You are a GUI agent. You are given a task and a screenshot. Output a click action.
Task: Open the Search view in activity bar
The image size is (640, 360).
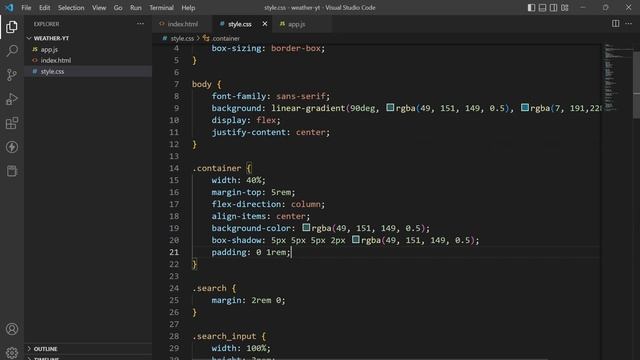coord(12,51)
